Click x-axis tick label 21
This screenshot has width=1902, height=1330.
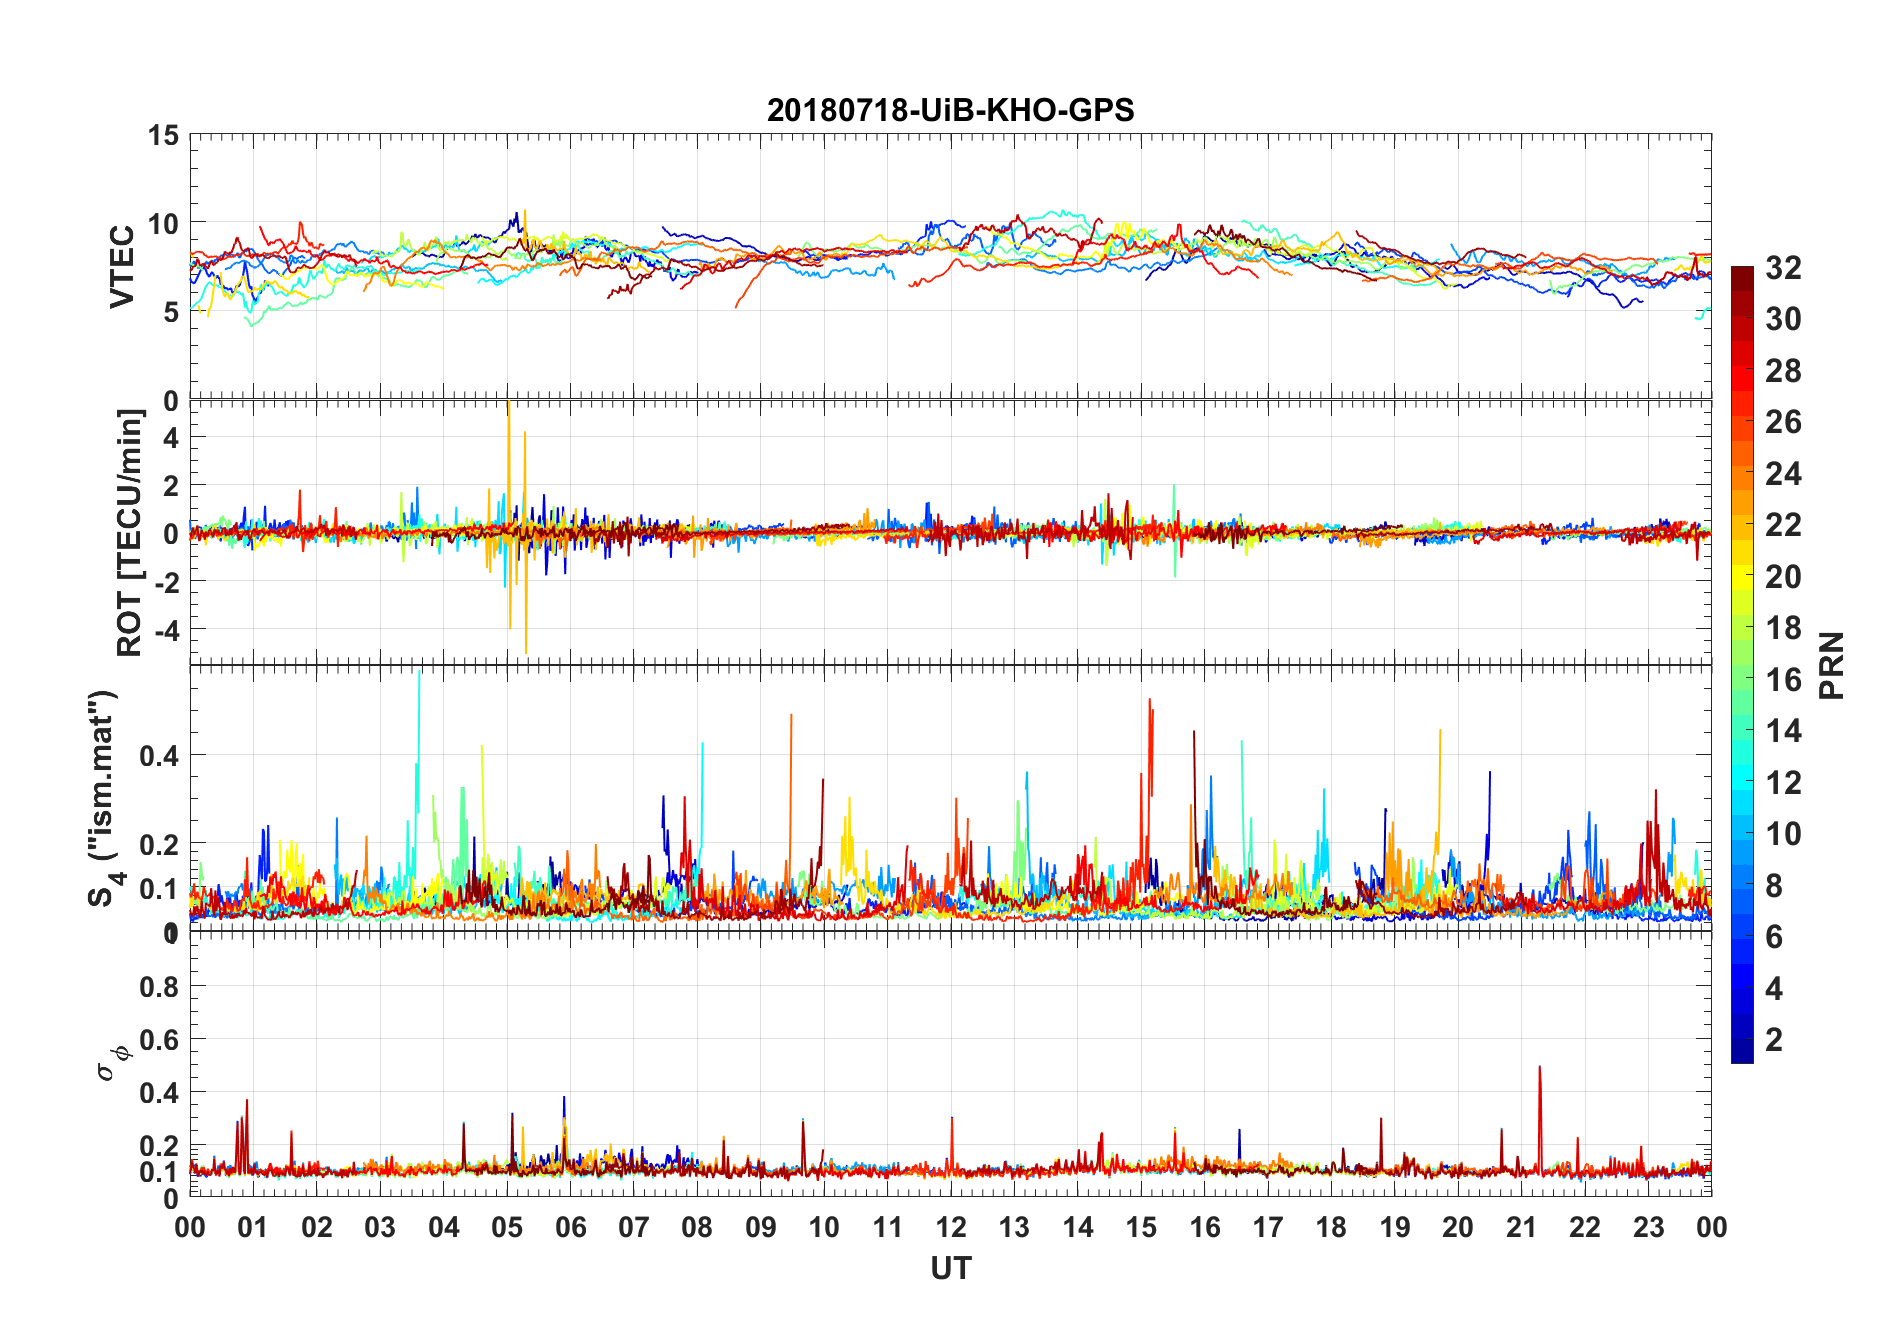[1521, 1227]
